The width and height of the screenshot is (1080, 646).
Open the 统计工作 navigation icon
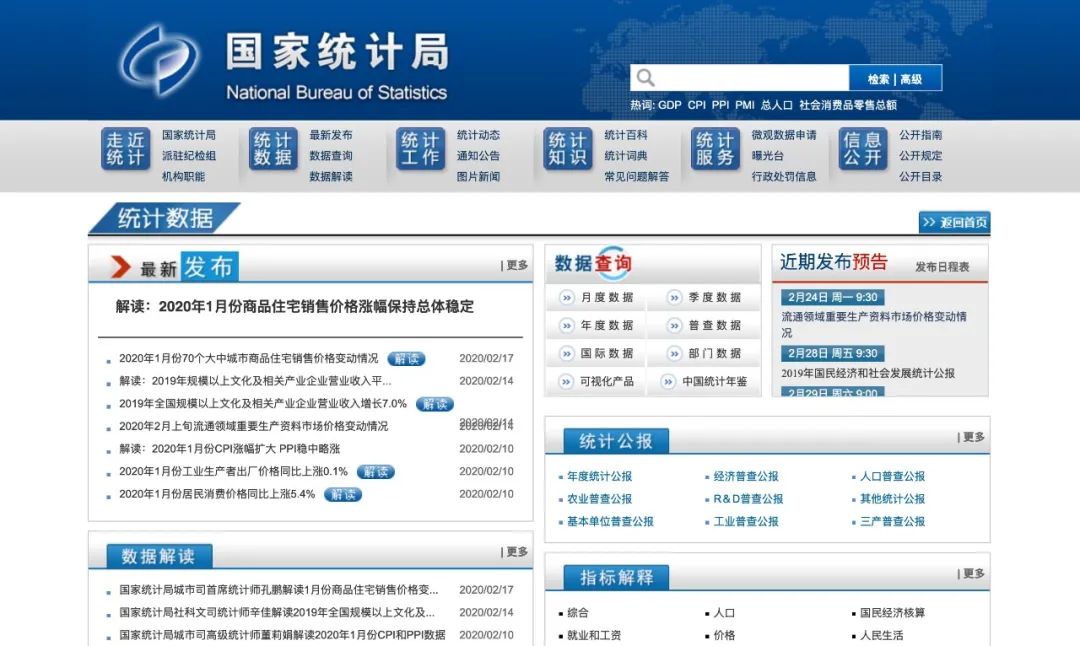tap(420, 149)
